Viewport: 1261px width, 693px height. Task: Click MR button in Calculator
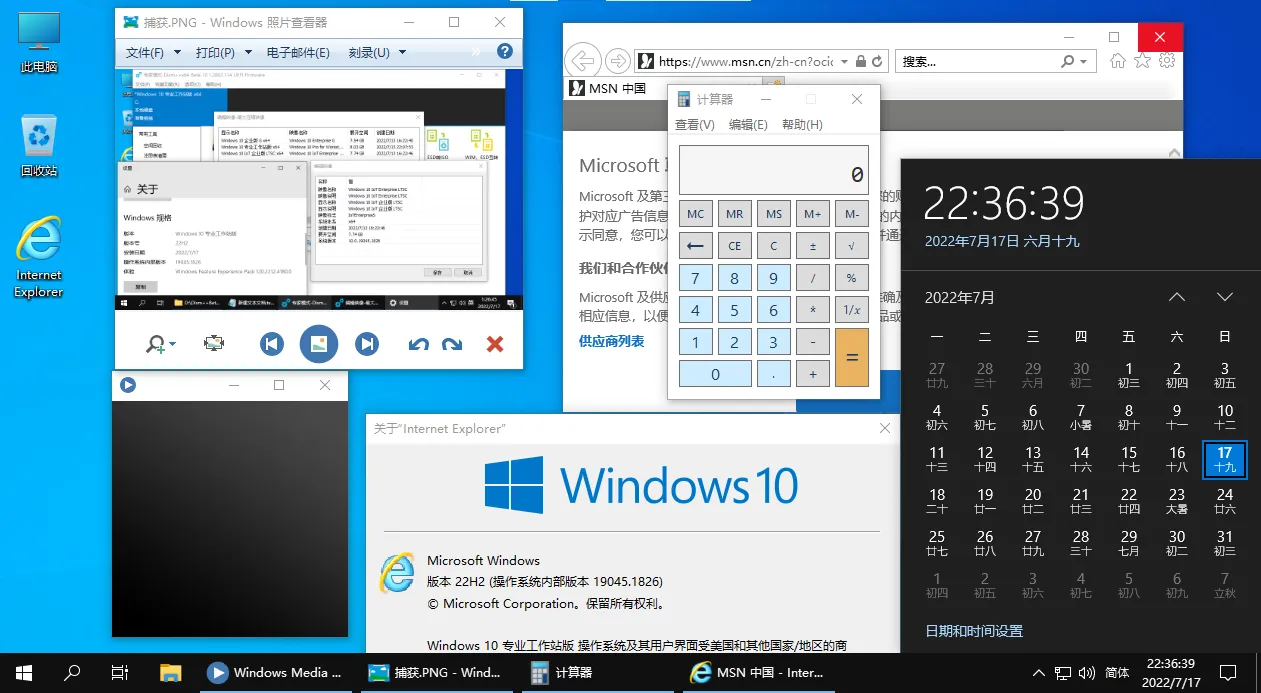[x=734, y=214]
